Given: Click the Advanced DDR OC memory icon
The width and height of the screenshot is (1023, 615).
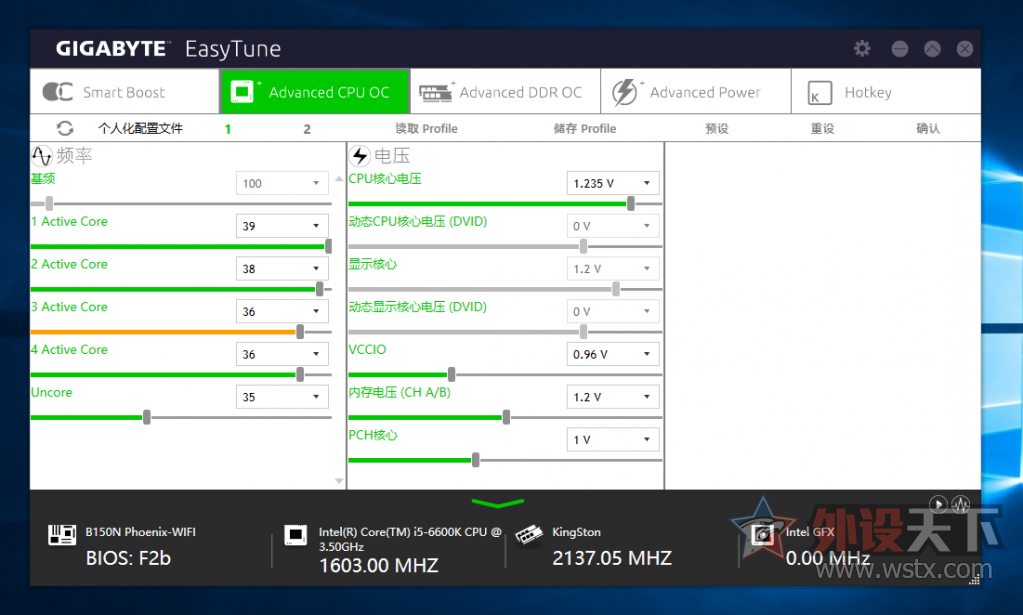Looking at the screenshot, I should pos(435,93).
